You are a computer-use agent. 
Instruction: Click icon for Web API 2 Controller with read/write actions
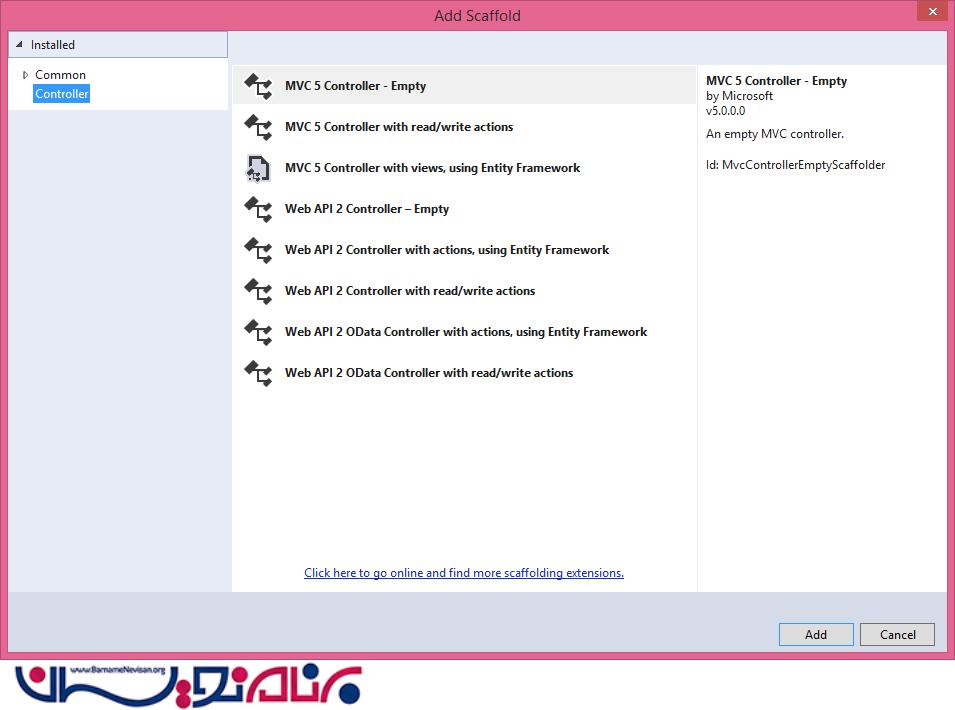(x=258, y=290)
